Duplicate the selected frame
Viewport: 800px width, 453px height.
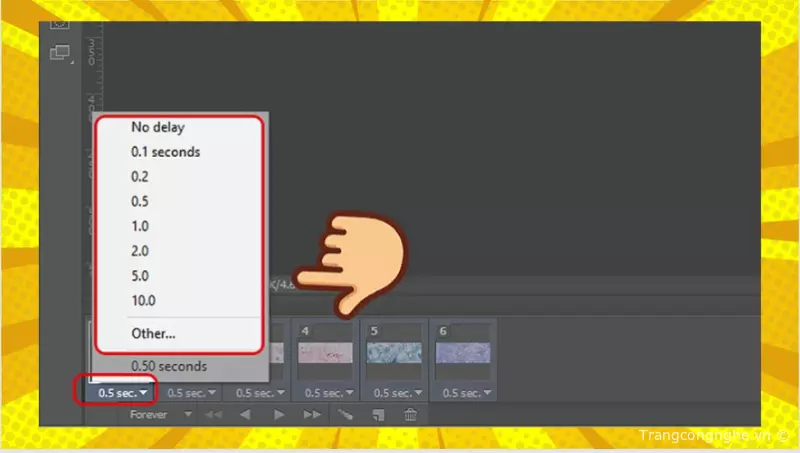(379, 414)
